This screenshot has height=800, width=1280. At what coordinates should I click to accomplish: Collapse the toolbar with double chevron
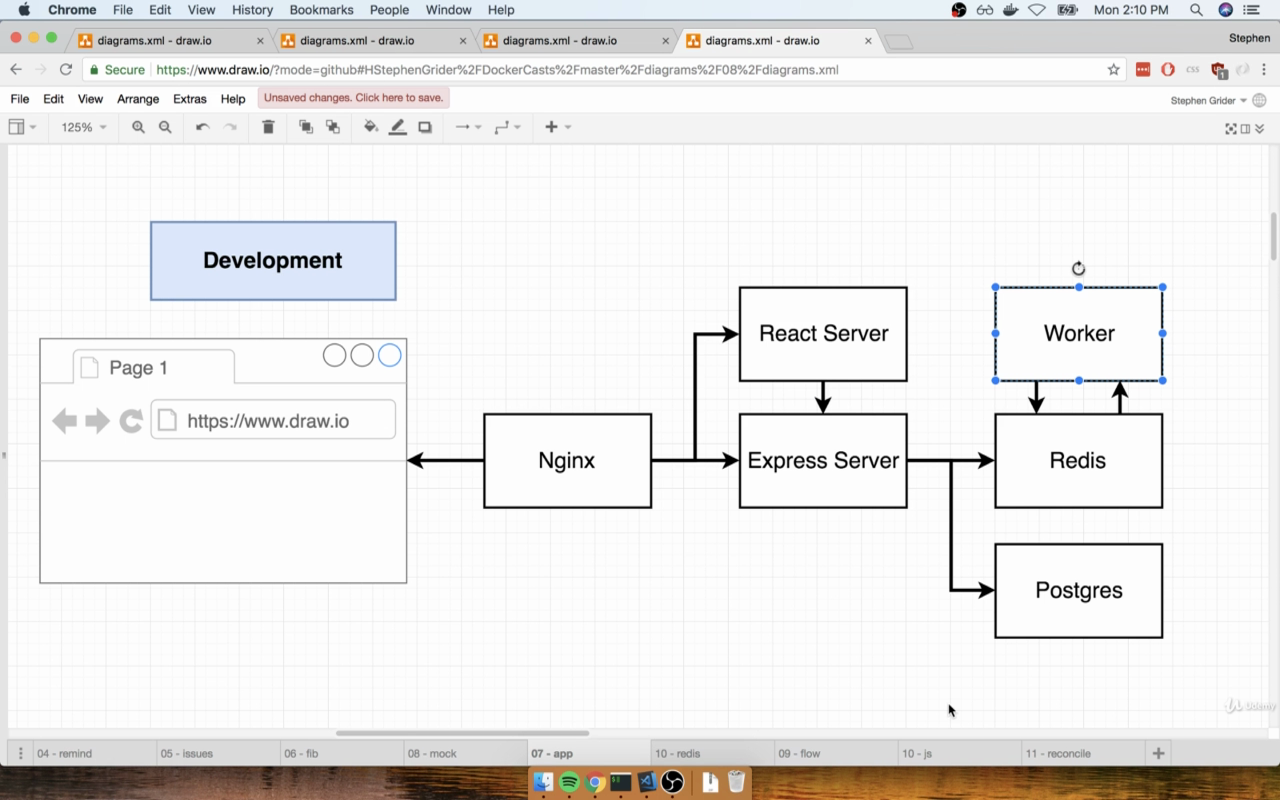1259,128
